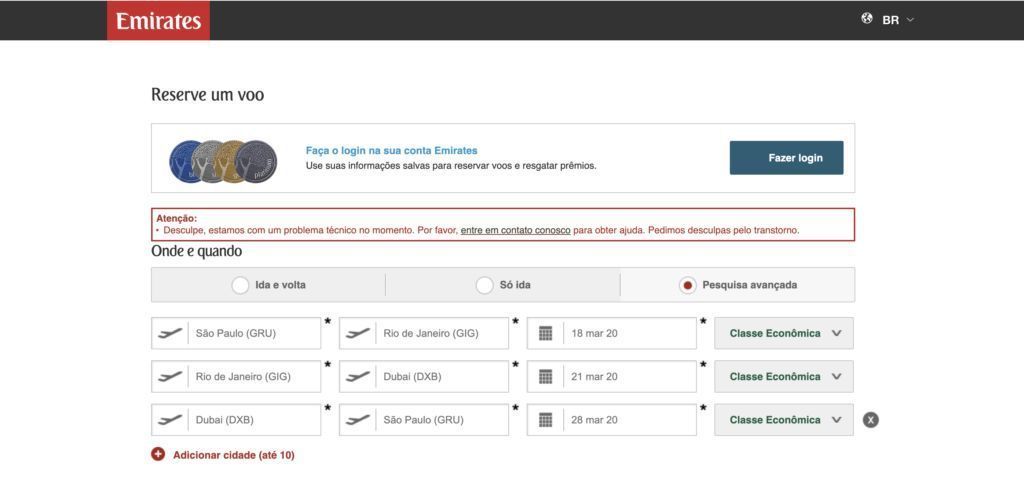Click the Rio de Janeiro (GIG) destination field in first row

[424, 333]
